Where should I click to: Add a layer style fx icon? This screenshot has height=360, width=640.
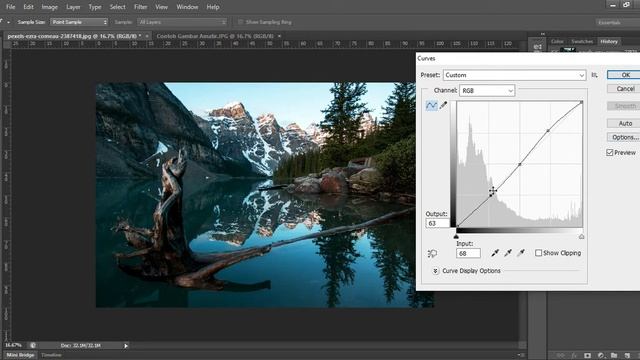point(573,356)
